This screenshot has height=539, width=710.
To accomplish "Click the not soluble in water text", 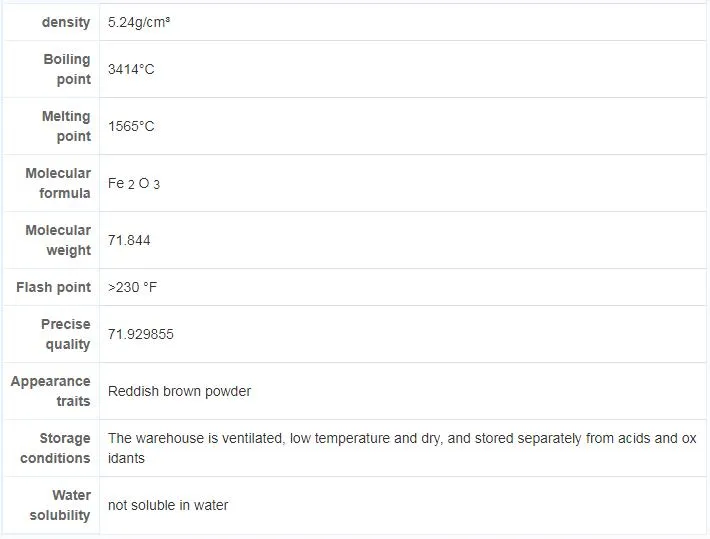I will [x=168, y=505].
